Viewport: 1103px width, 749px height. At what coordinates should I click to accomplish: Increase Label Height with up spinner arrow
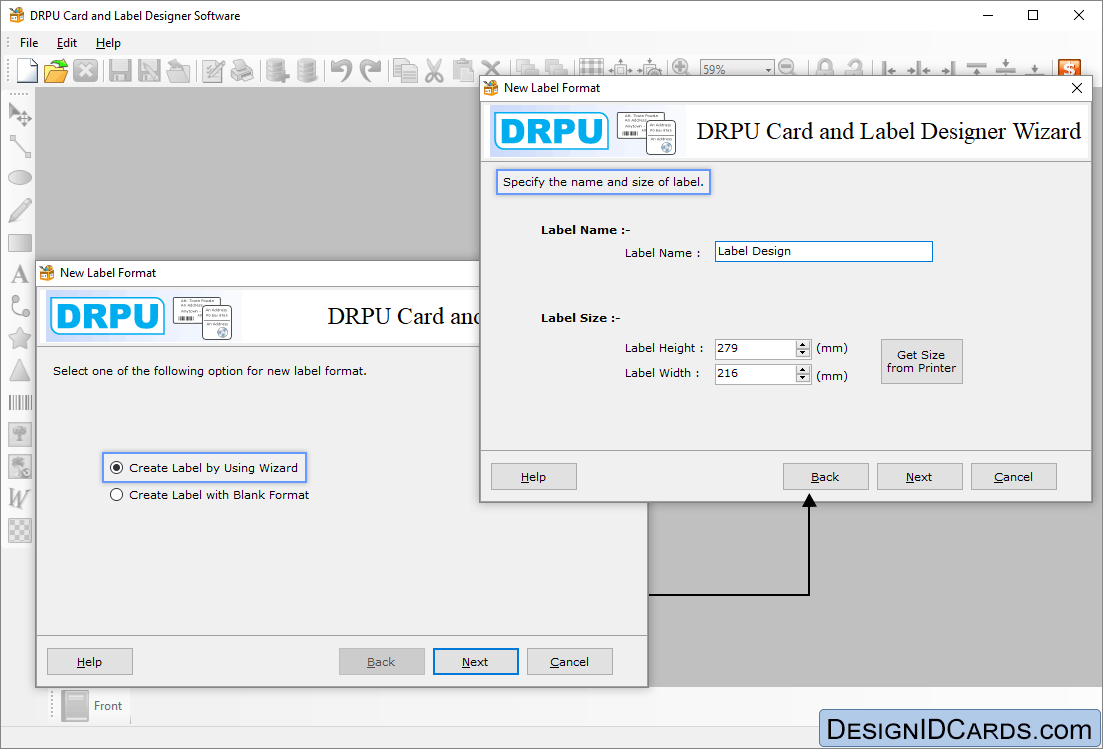point(803,345)
